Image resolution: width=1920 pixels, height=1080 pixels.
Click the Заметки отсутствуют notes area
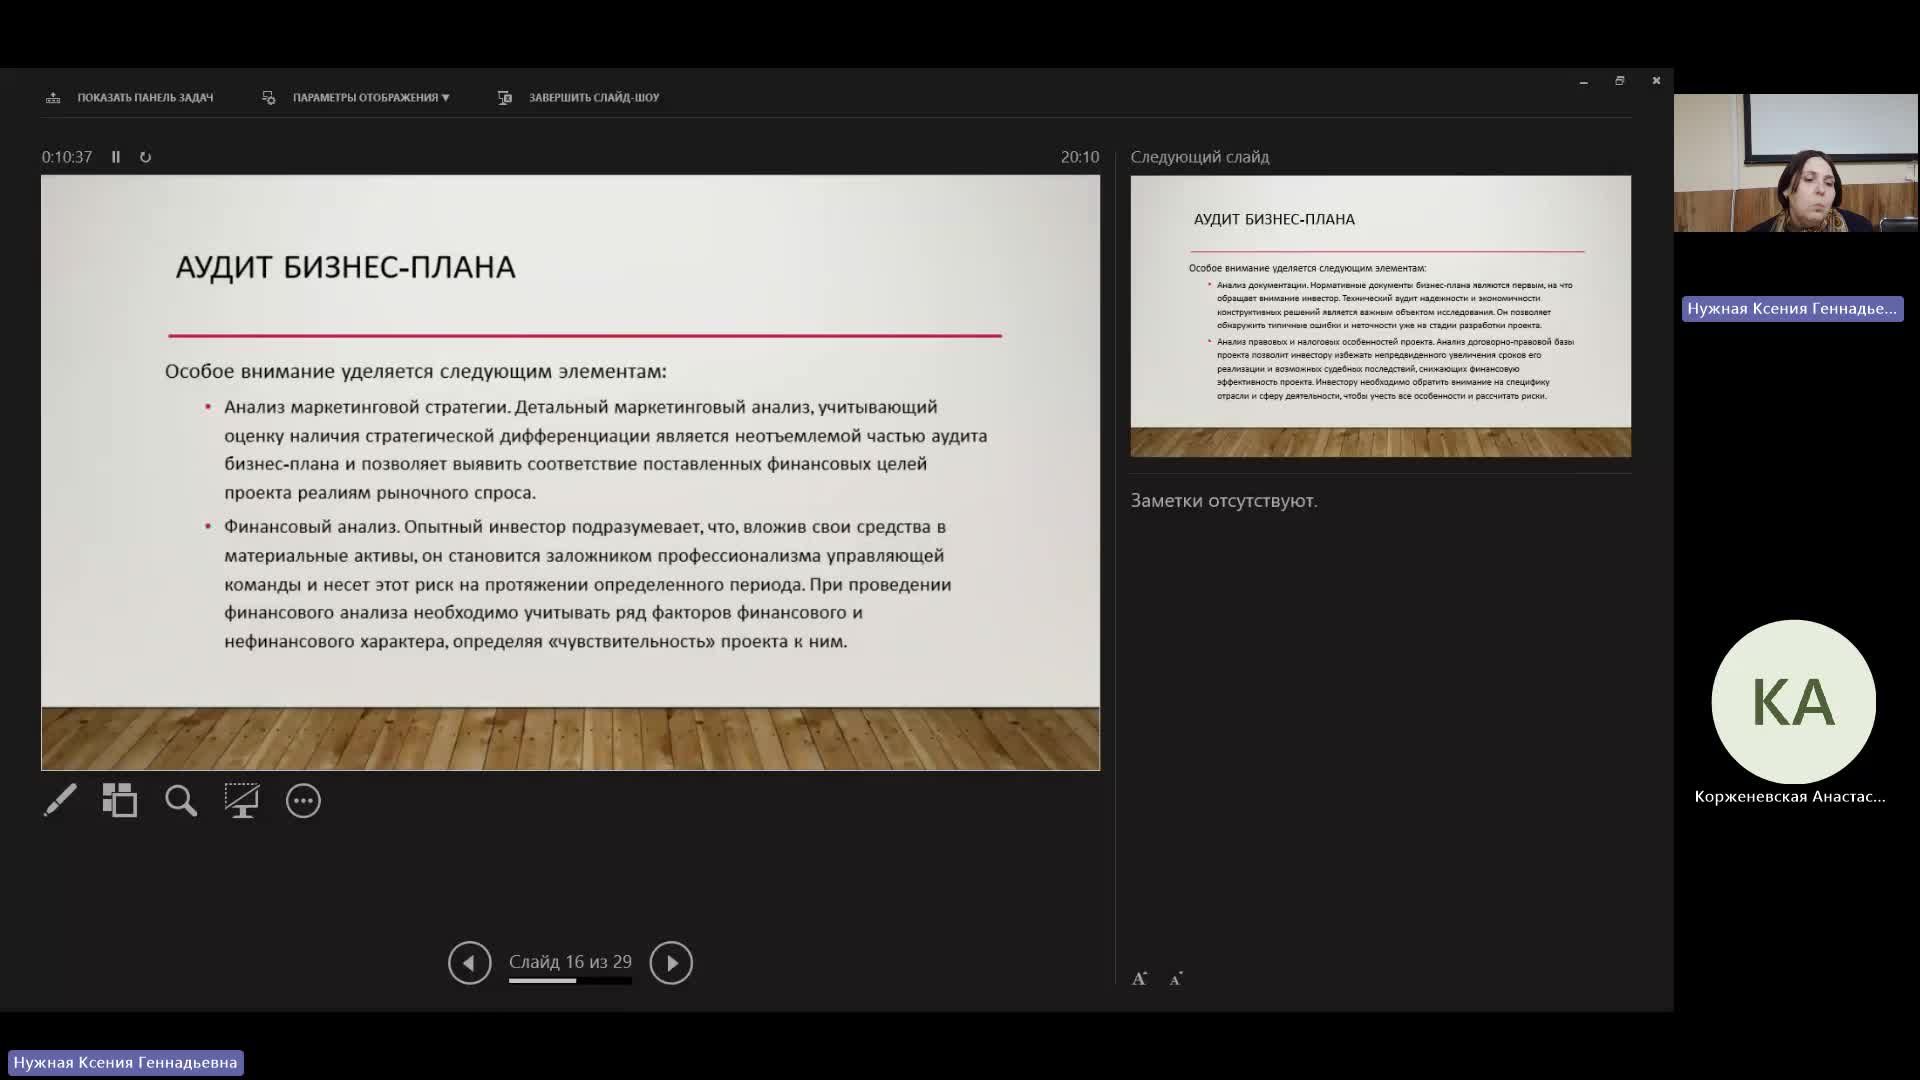(1224, 501)
